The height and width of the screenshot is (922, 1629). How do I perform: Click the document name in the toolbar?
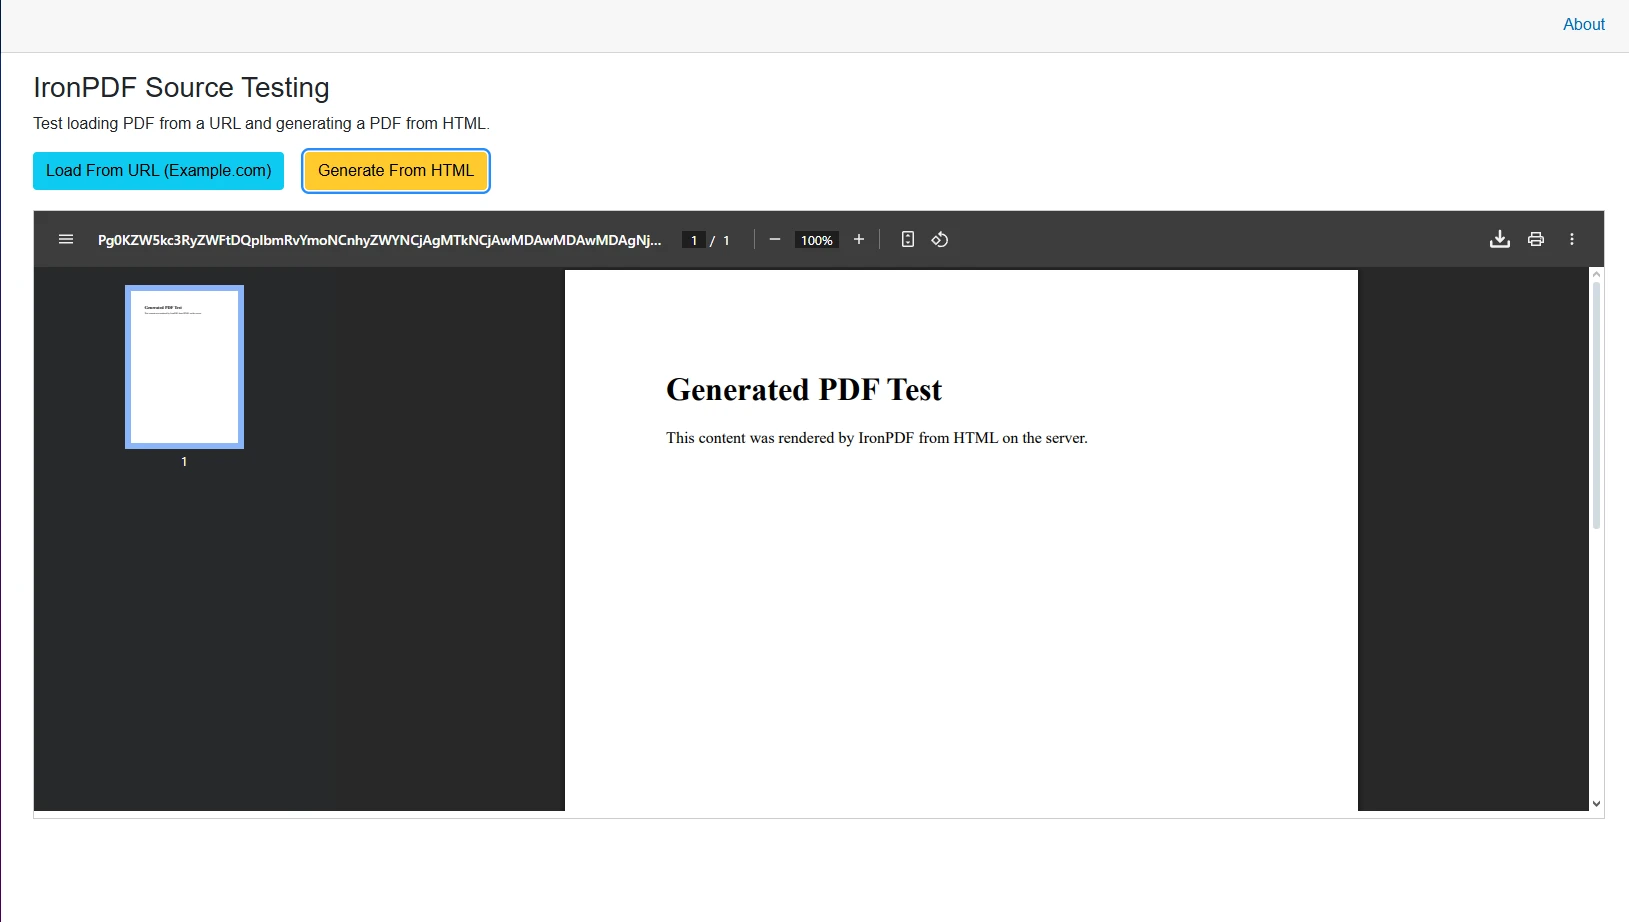379,239
